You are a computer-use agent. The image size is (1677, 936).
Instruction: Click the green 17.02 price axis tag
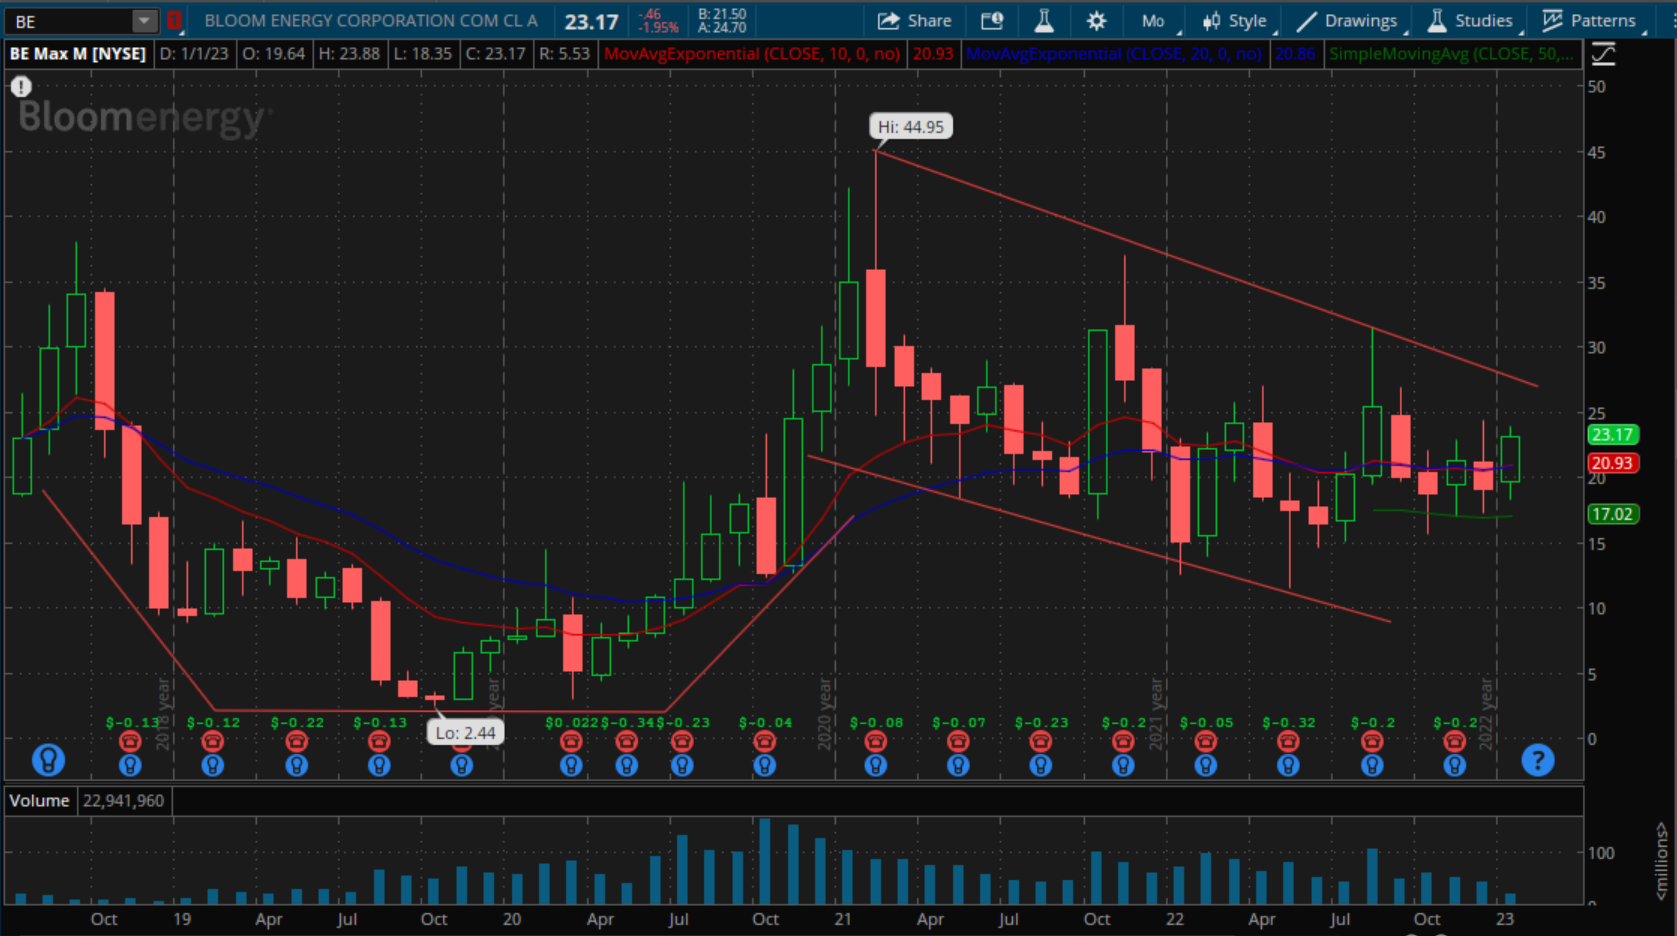pos(1612,514)
